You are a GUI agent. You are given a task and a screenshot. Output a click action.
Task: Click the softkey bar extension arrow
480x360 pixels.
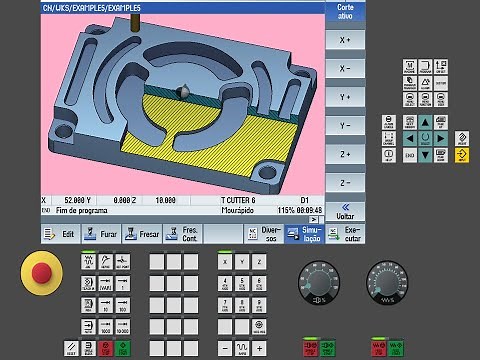[x=313, y=220]
